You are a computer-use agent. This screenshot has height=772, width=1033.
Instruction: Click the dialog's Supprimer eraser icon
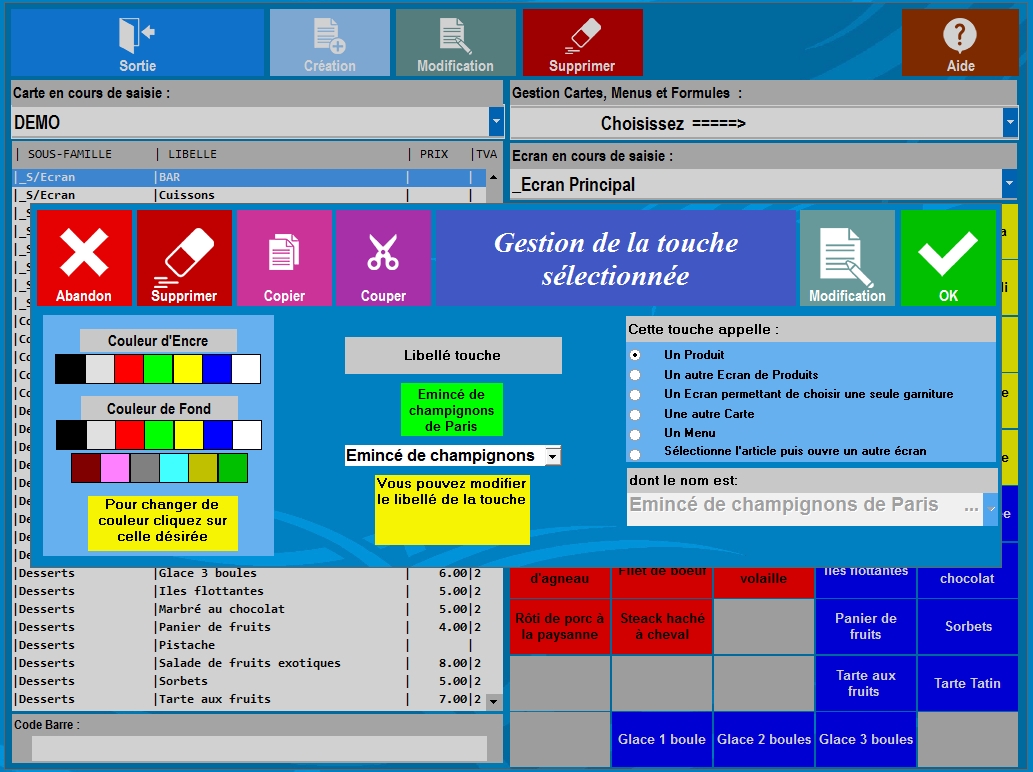pyautogui.click(x=184, y=253)
